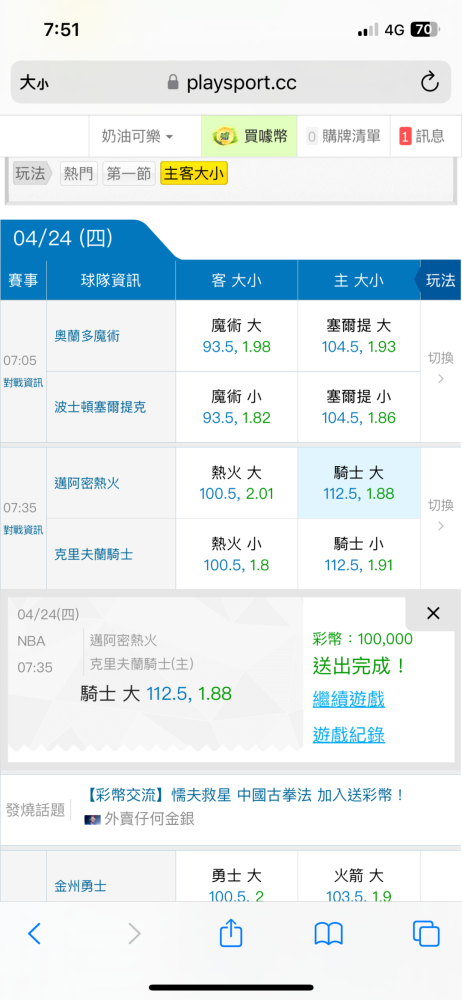Viewport: 462px width, 1000px height.
Task: Show open tabs in Safari
Action: click(426, 934)
